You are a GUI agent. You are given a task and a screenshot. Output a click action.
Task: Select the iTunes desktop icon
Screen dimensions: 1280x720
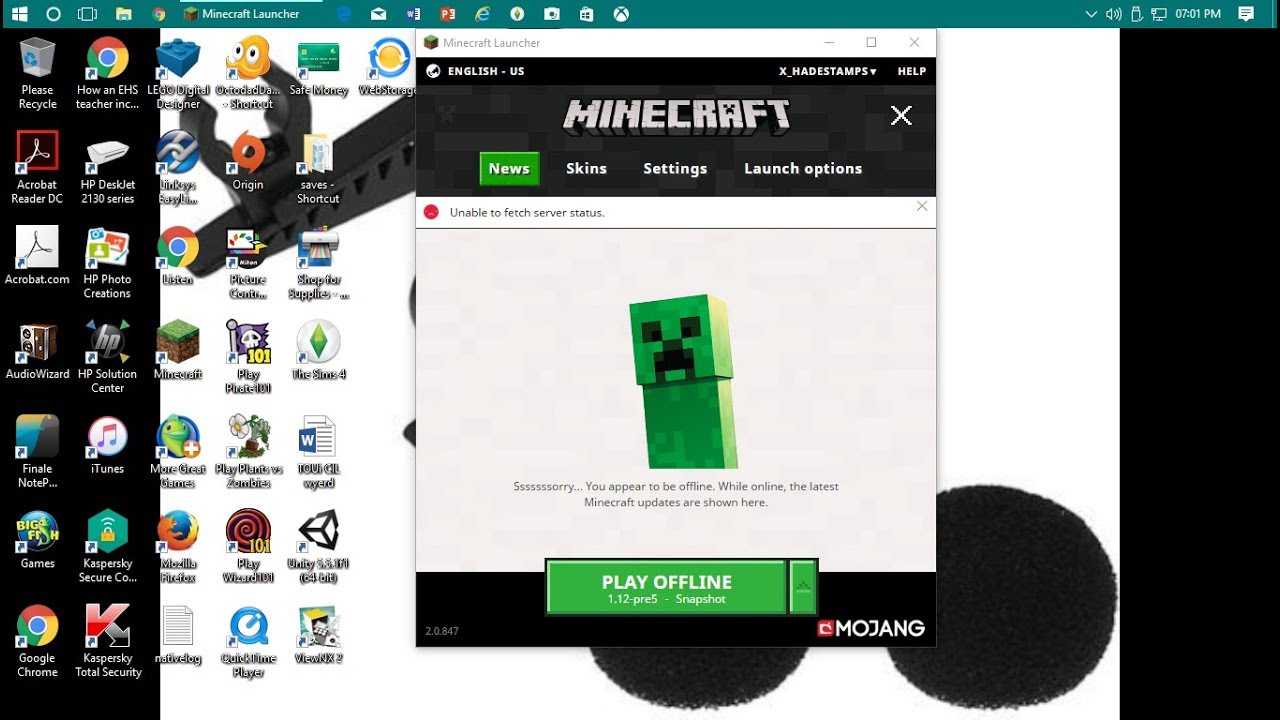(x=107, y=445)
